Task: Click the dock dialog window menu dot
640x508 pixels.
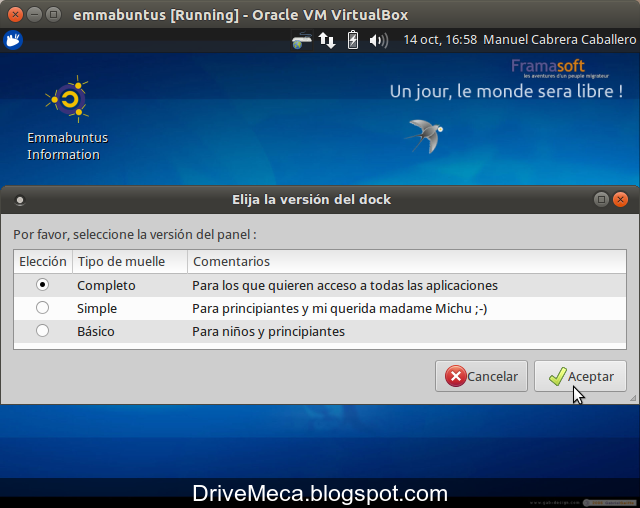Action: (20, 200)
